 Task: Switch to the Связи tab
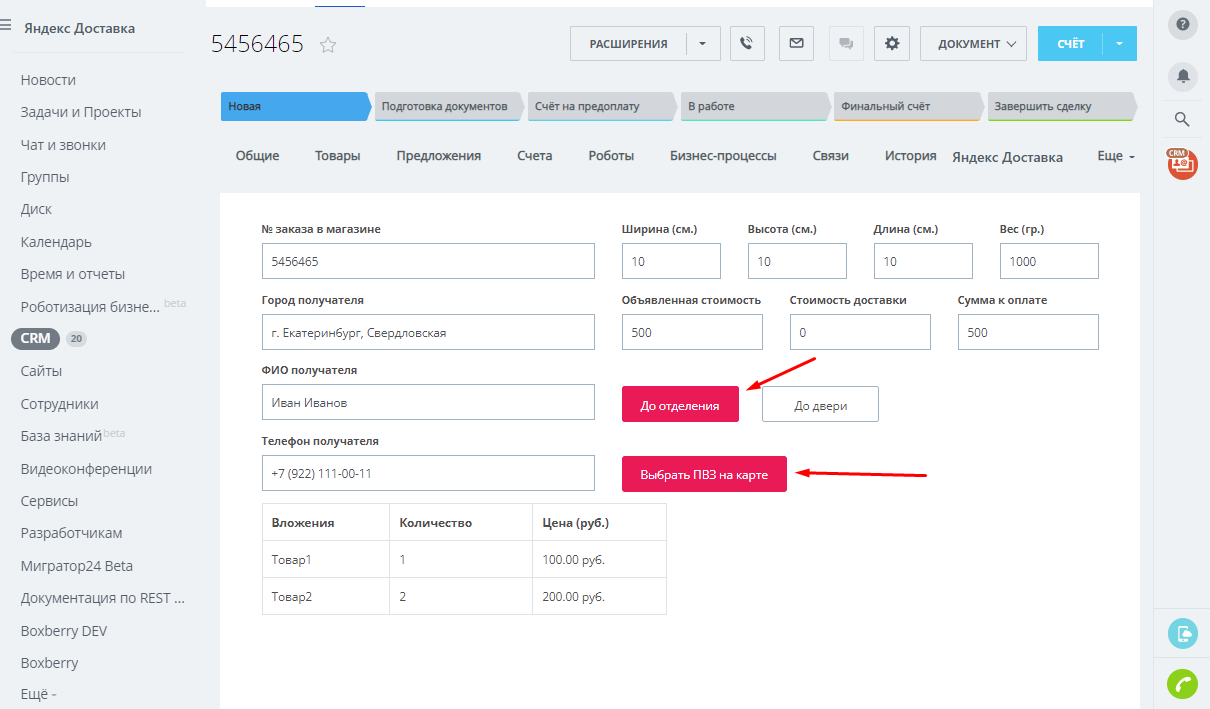(x=830, y=156)
